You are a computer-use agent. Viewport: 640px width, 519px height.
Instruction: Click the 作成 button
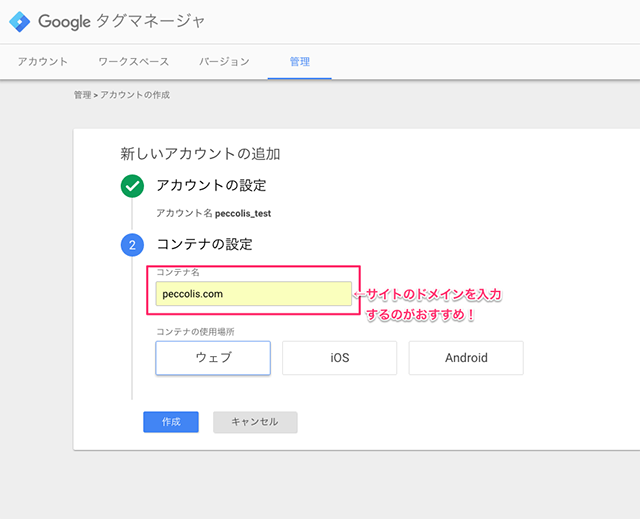click(171, 422)
